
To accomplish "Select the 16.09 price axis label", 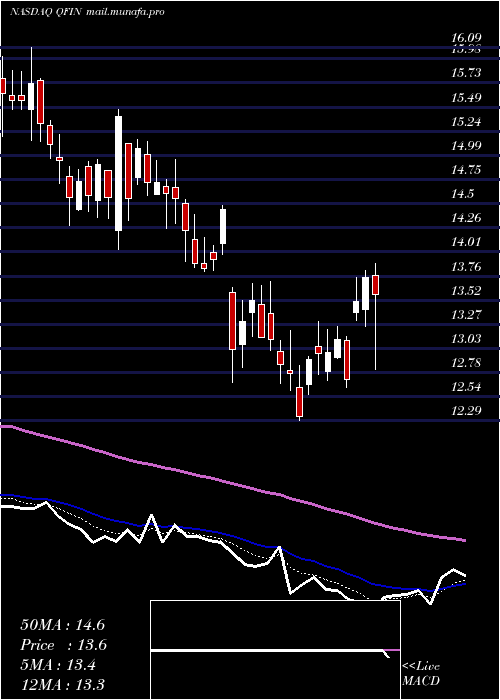I will click(467, 38).
